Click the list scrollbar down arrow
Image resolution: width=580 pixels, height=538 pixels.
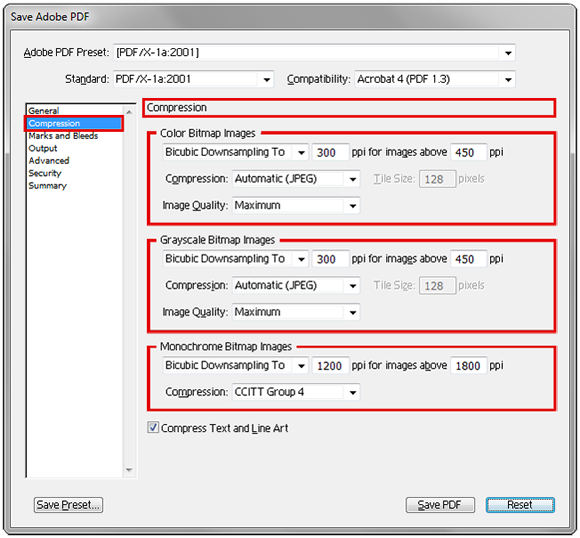(x=129, y=470)
